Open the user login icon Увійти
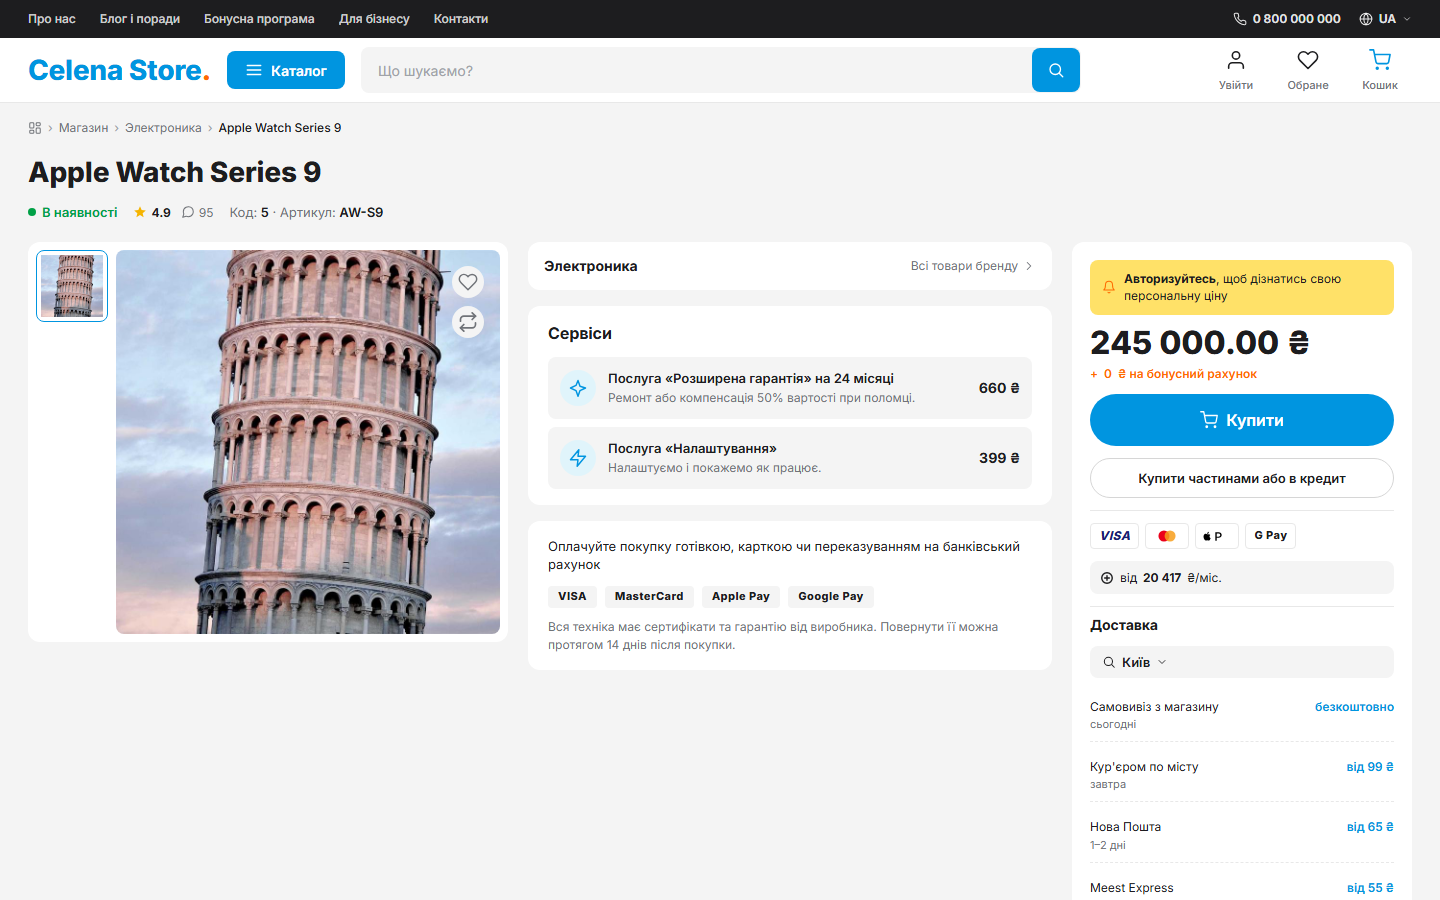 point(1236,70)
